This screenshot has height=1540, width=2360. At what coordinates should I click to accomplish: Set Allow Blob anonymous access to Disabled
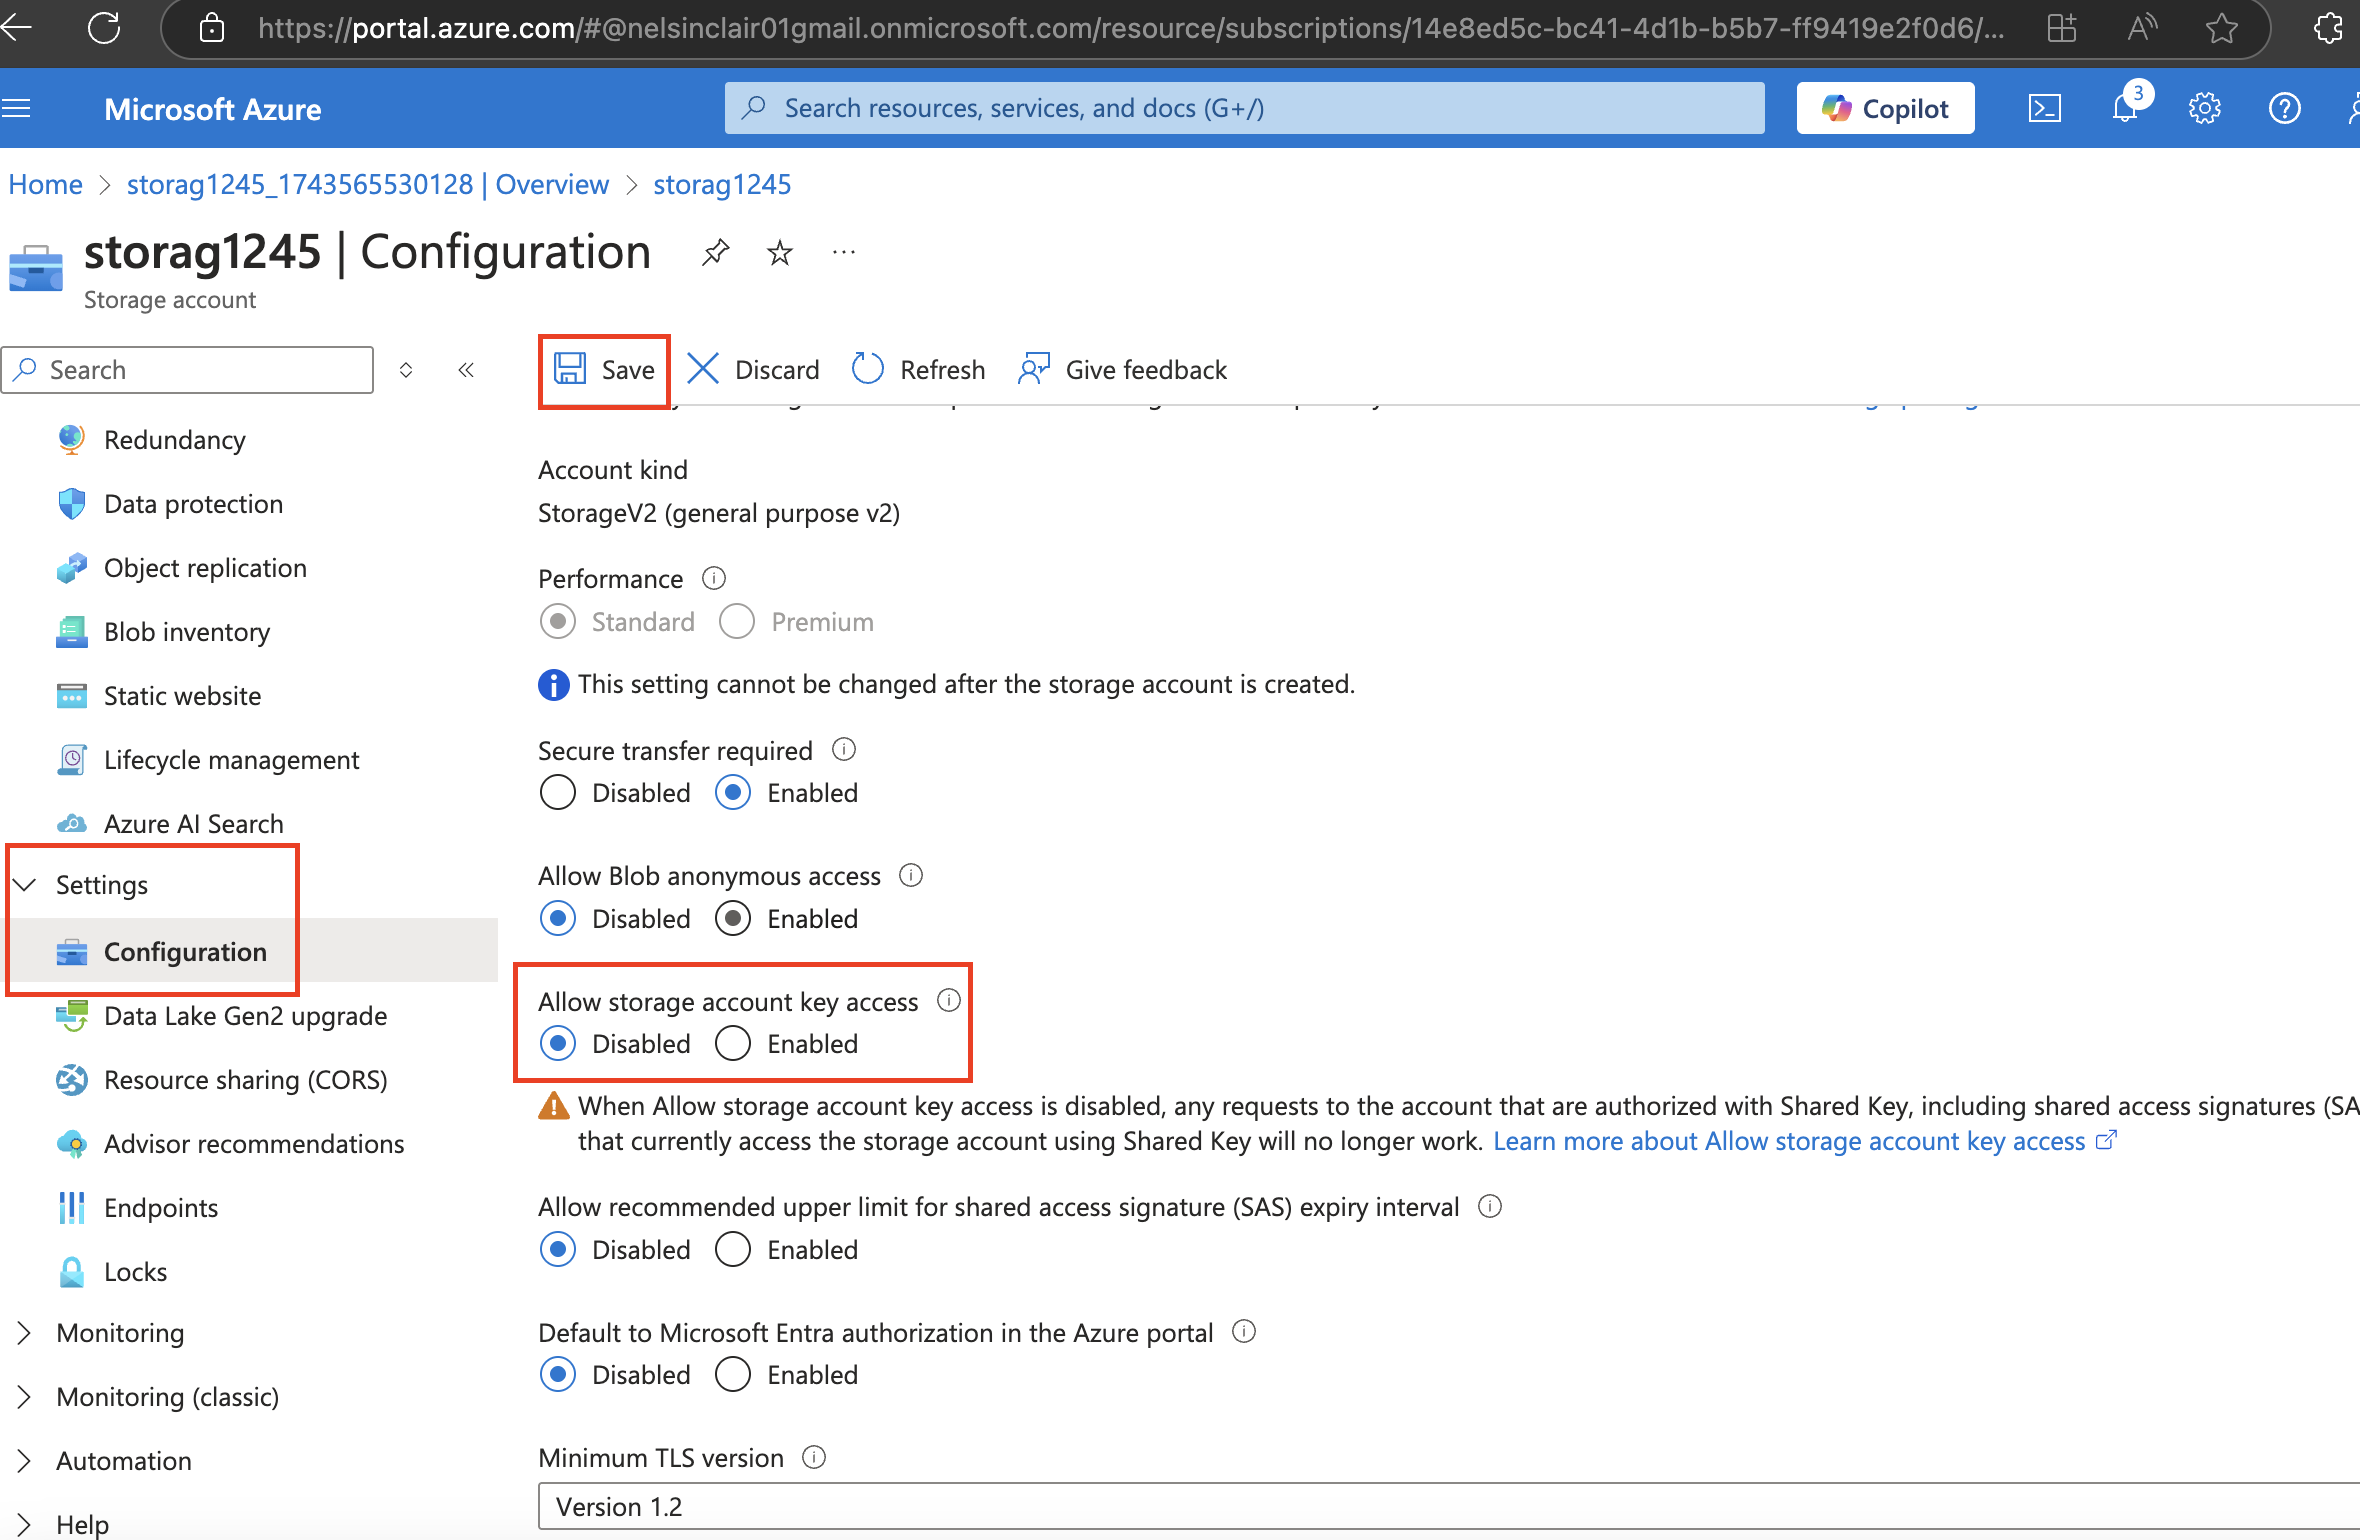point(558,918)
